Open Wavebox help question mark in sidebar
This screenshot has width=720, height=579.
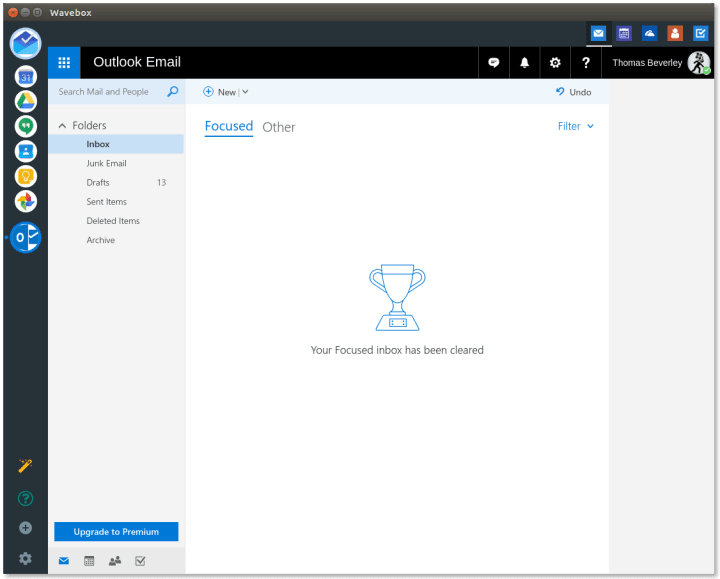[25, 498]
